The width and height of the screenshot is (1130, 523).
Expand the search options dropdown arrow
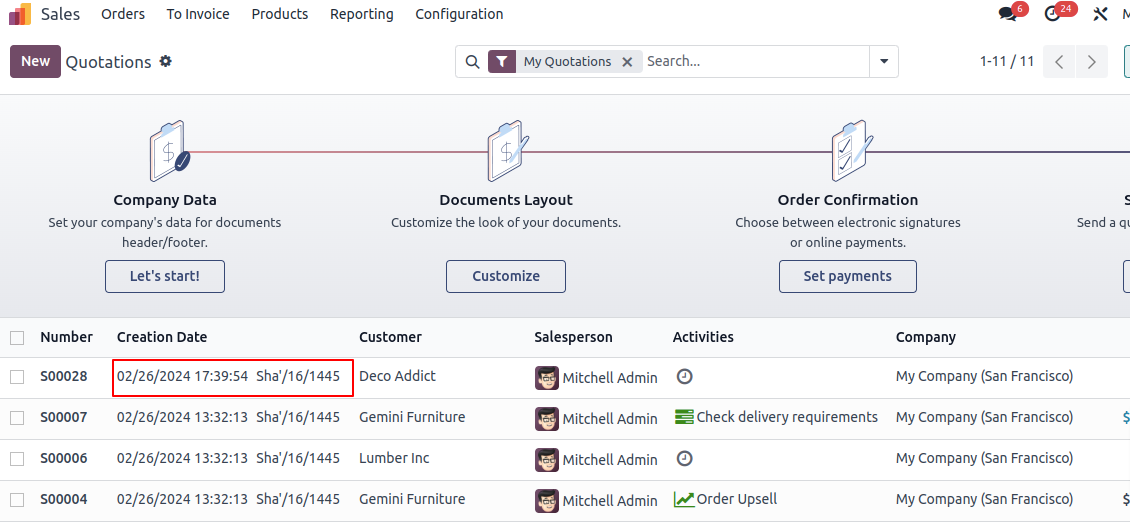884,62
